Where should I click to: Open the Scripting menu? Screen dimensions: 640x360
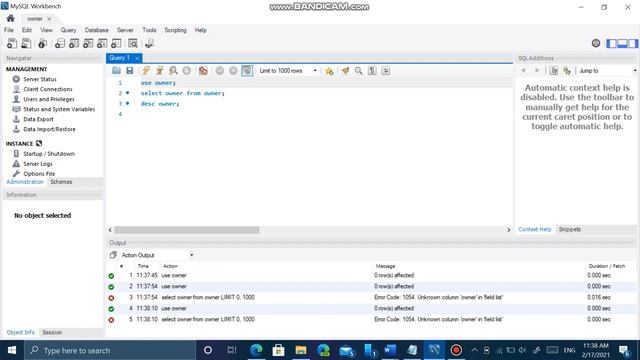tap(175, 30)
